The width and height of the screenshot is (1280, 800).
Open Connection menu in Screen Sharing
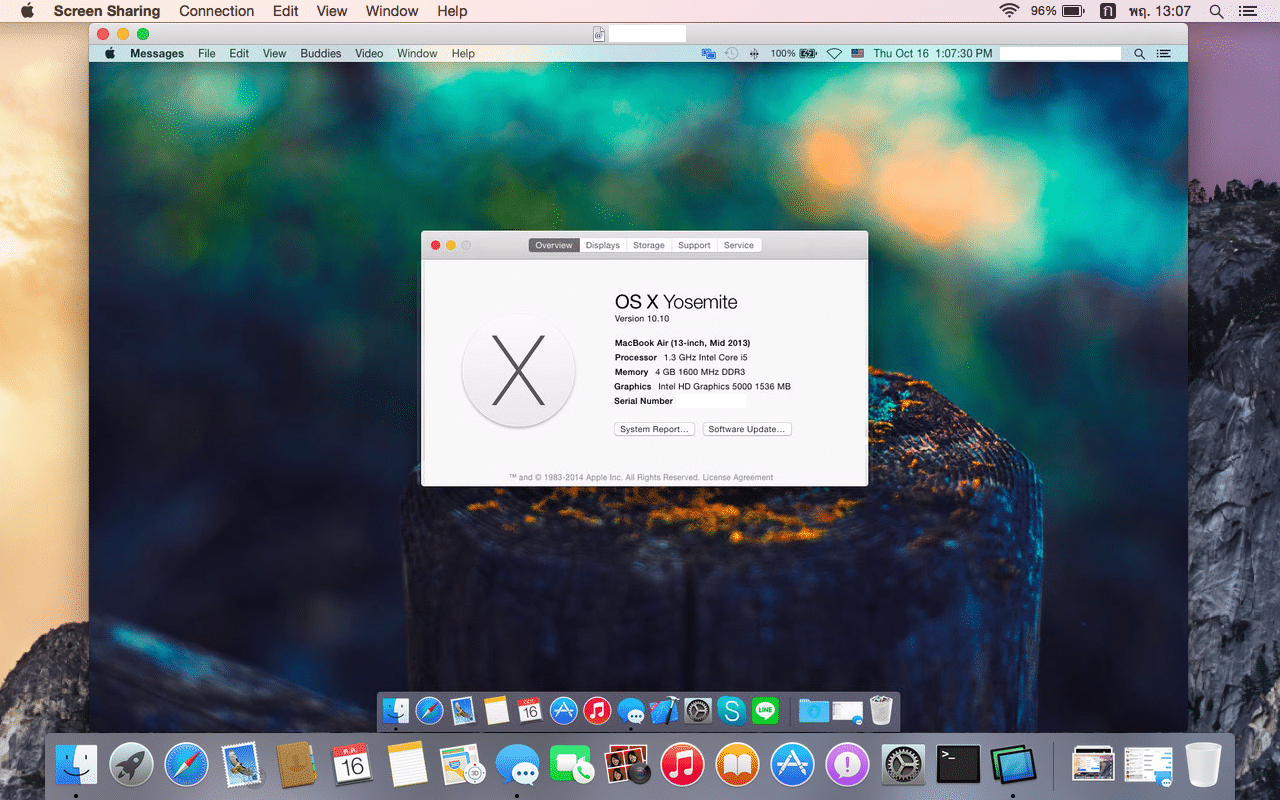217,11
